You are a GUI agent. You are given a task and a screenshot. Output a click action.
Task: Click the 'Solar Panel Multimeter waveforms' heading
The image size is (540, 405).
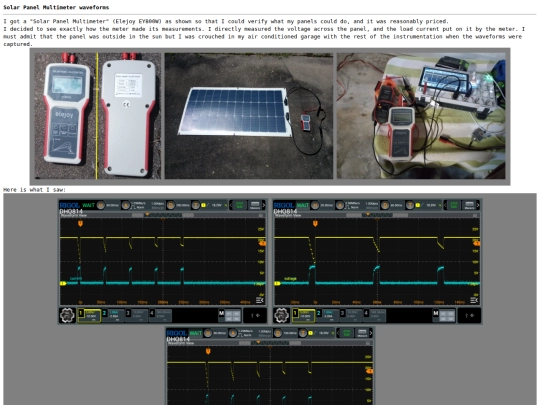(x=56, y=7)
